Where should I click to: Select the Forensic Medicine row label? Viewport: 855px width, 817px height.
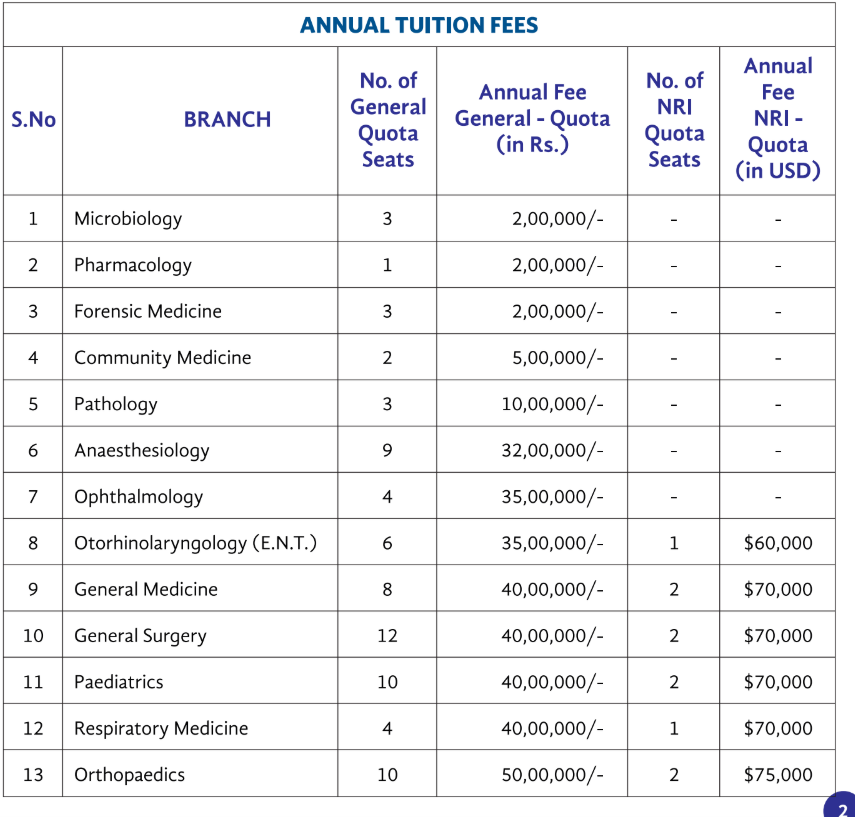tap(148, 311)
